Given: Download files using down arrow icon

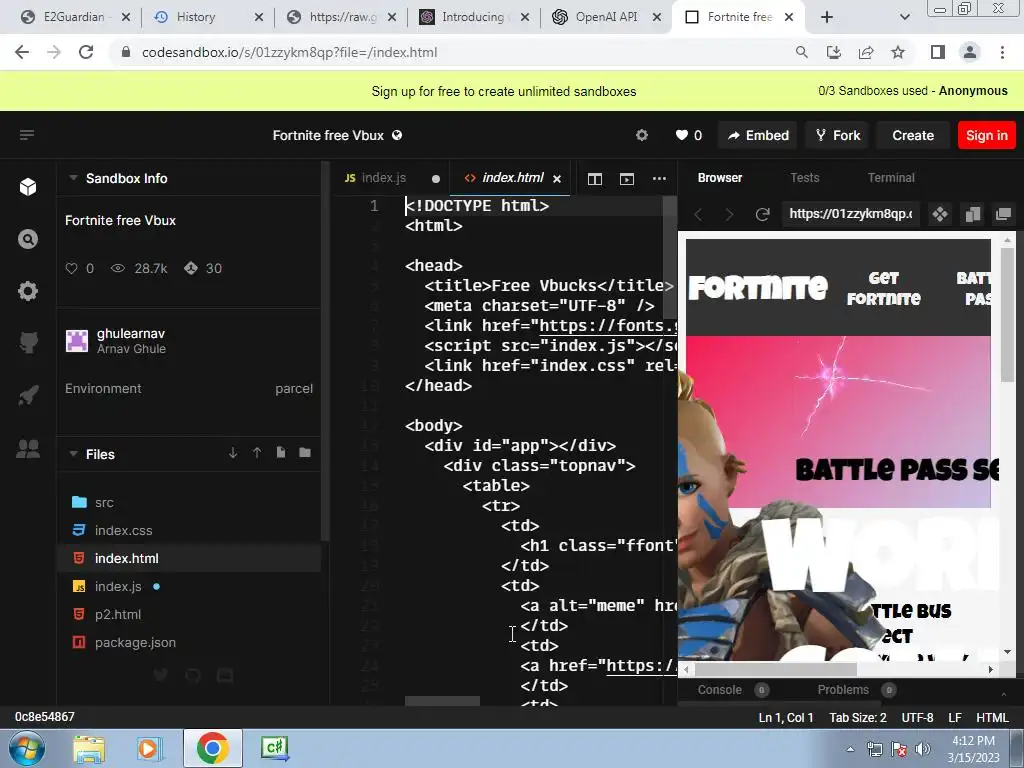Looking at the screenshot, I should tap(233, 453).
